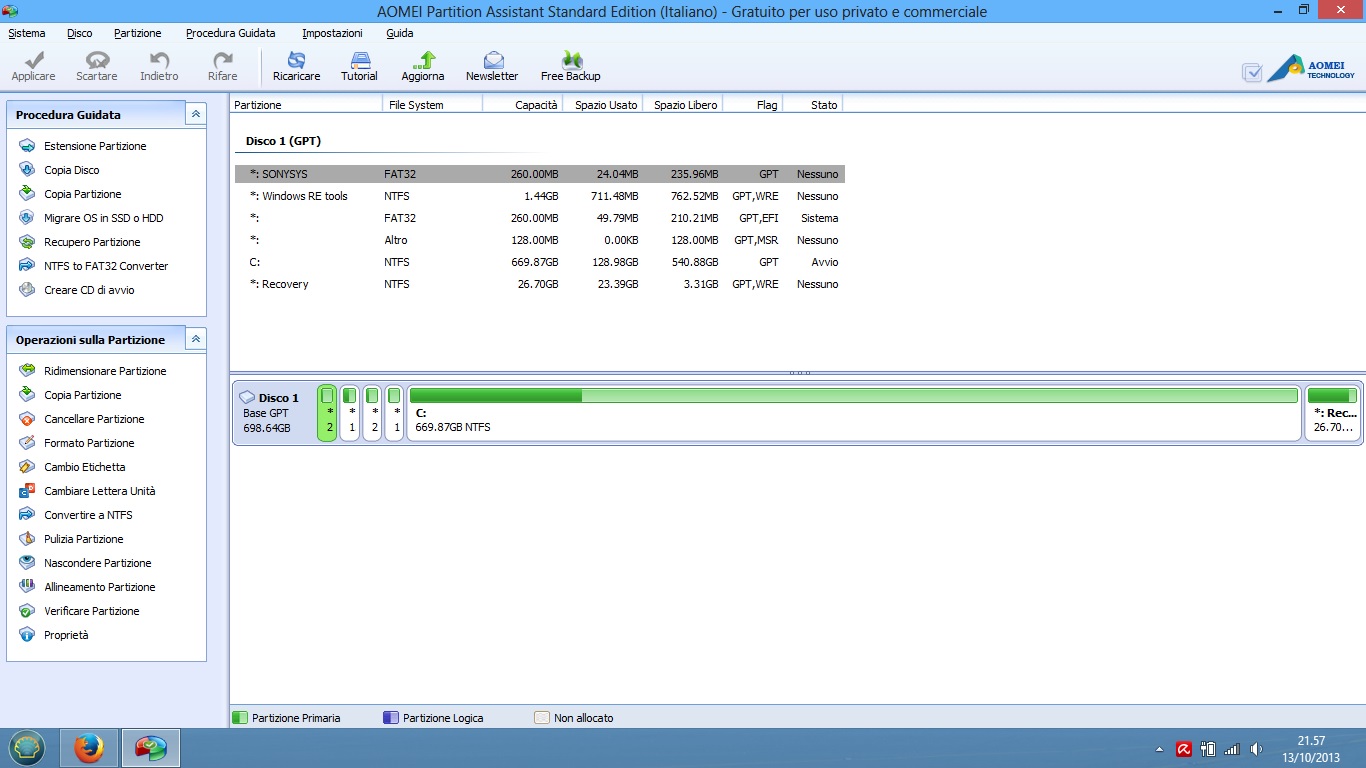Viewport: 1366px width, 768px height.
Task: Click the AOMEI taskbar button
Action: (x=151, y=747)
